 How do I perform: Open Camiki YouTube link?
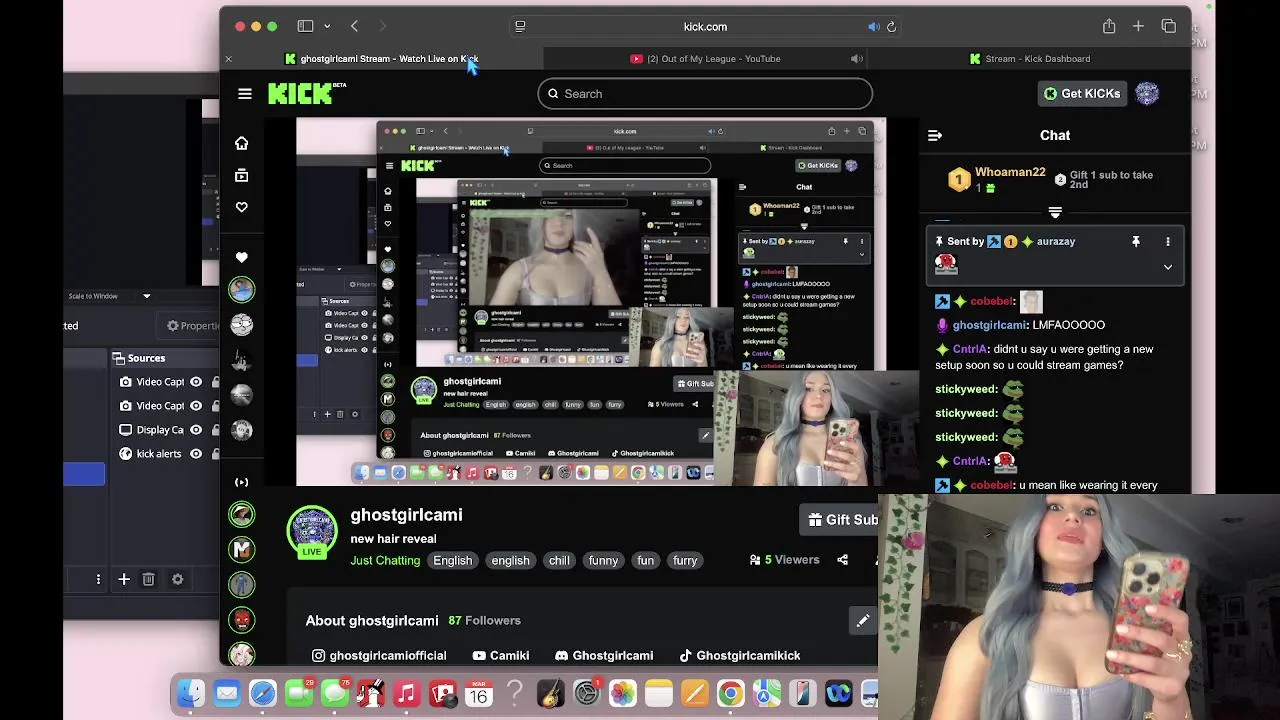point(500,655)
